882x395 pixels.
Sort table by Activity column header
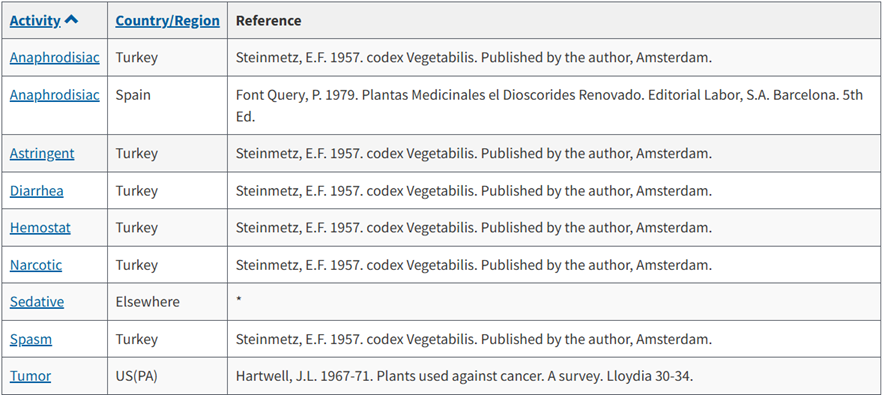pos(35,21)
